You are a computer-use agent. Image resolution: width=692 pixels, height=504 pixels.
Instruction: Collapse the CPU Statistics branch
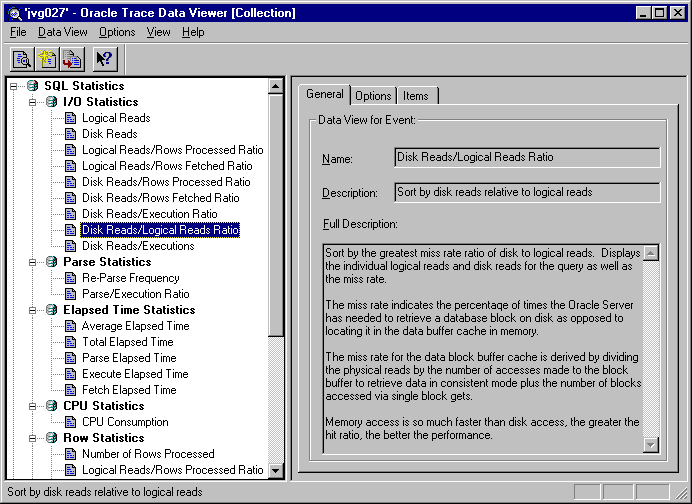tap(33, 406)
